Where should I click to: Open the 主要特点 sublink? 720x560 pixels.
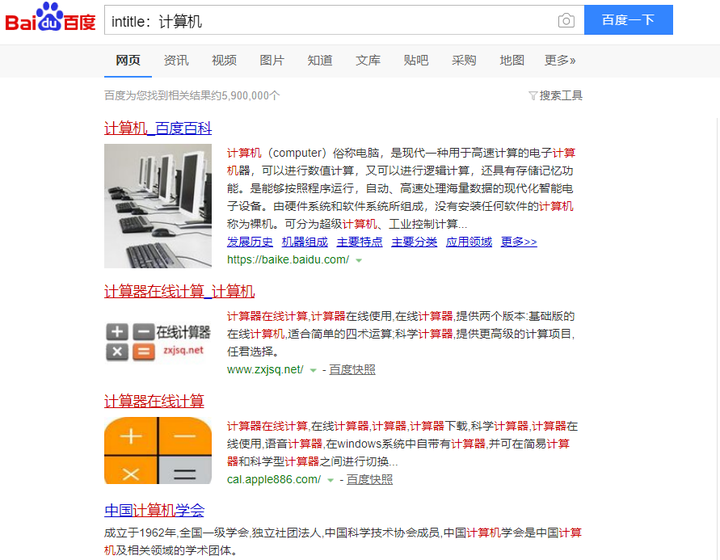[x=360, y=242]
